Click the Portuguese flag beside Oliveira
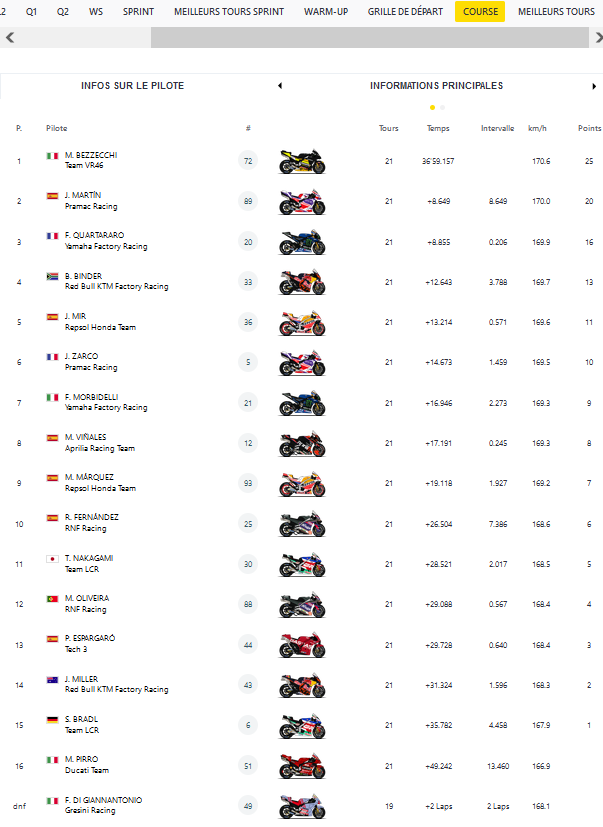The image size is (603, 827). click(x=53, y=598)
